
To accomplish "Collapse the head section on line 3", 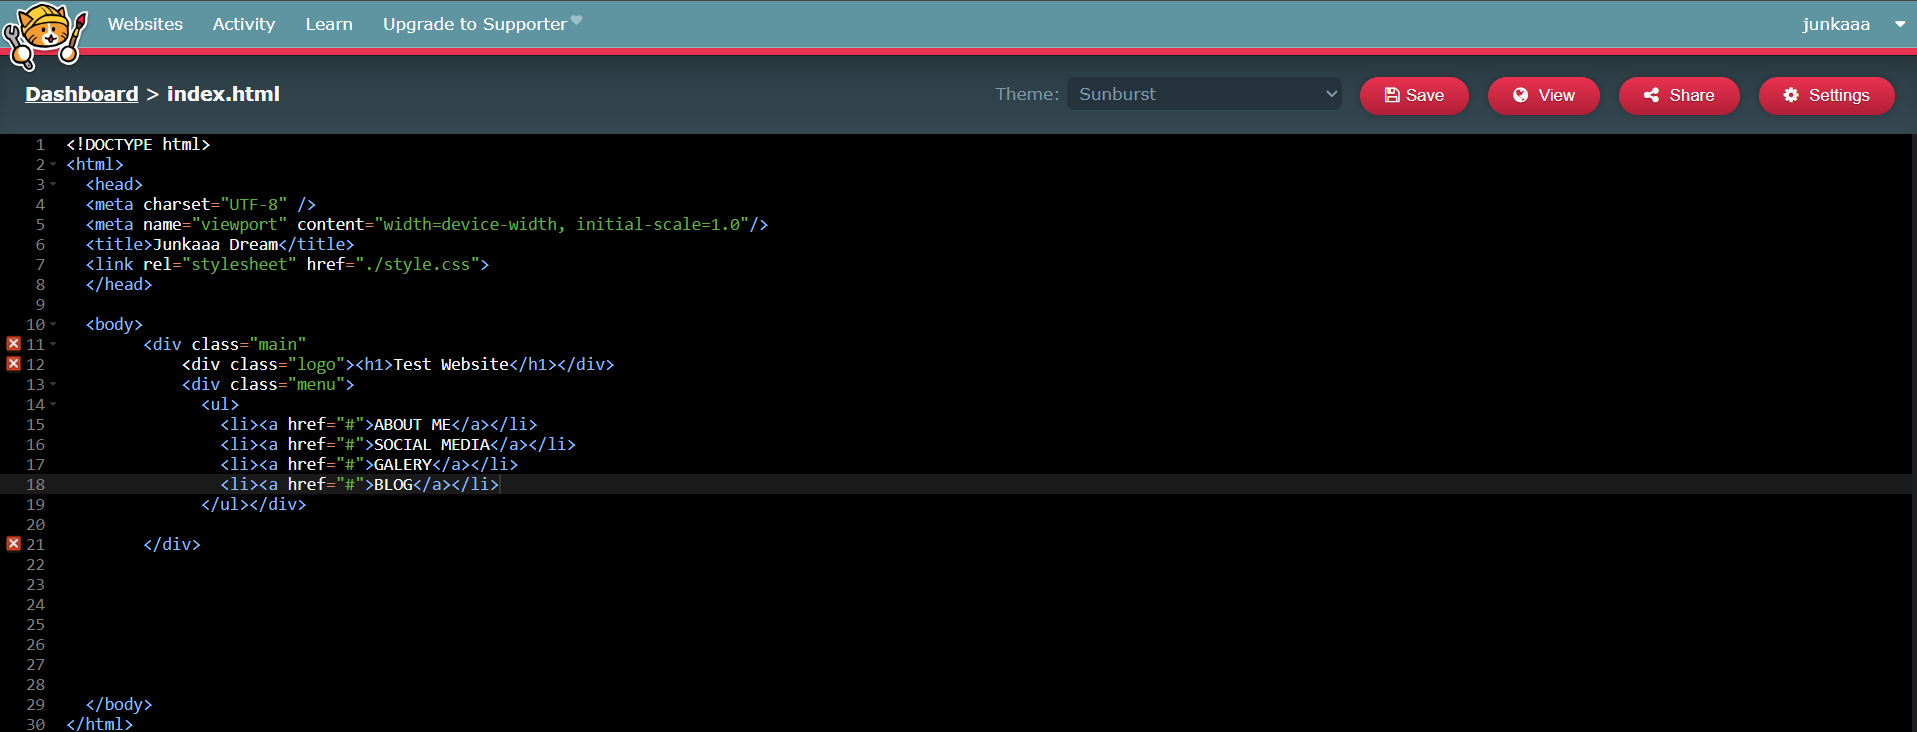I will tap(53, 184).
